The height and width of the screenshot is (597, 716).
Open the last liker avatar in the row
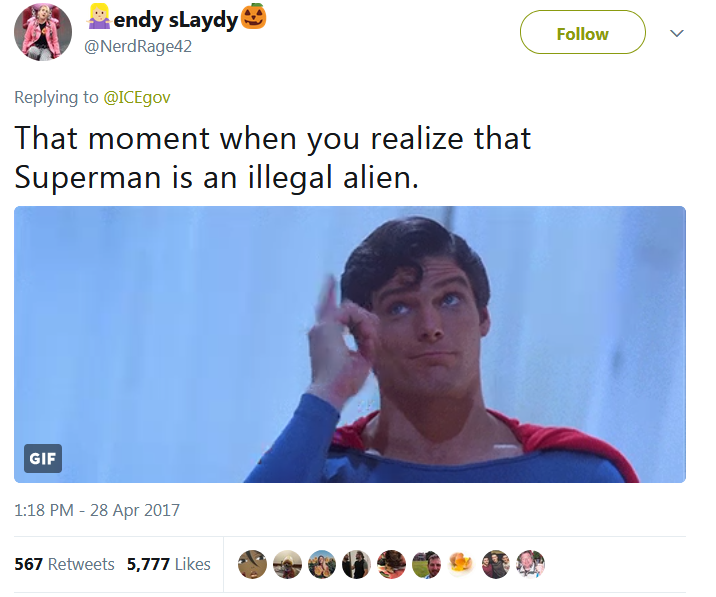coord(531,564)
